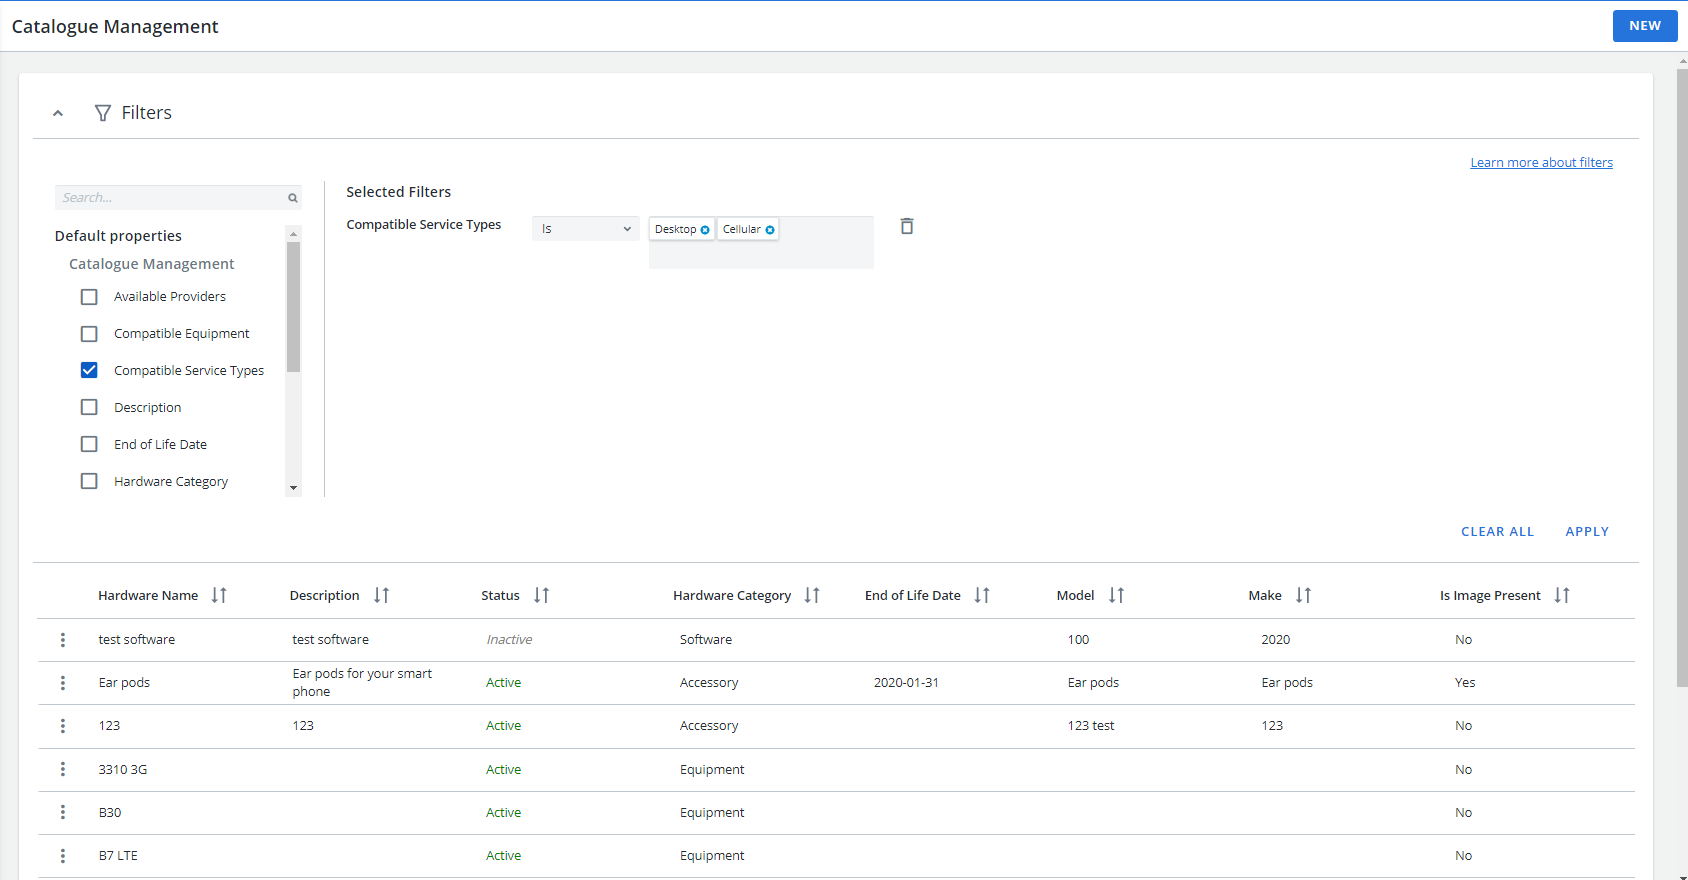The image size is (1688, 880).
Task: Click the Catalogue Management group label
Action: coord(152,264)
